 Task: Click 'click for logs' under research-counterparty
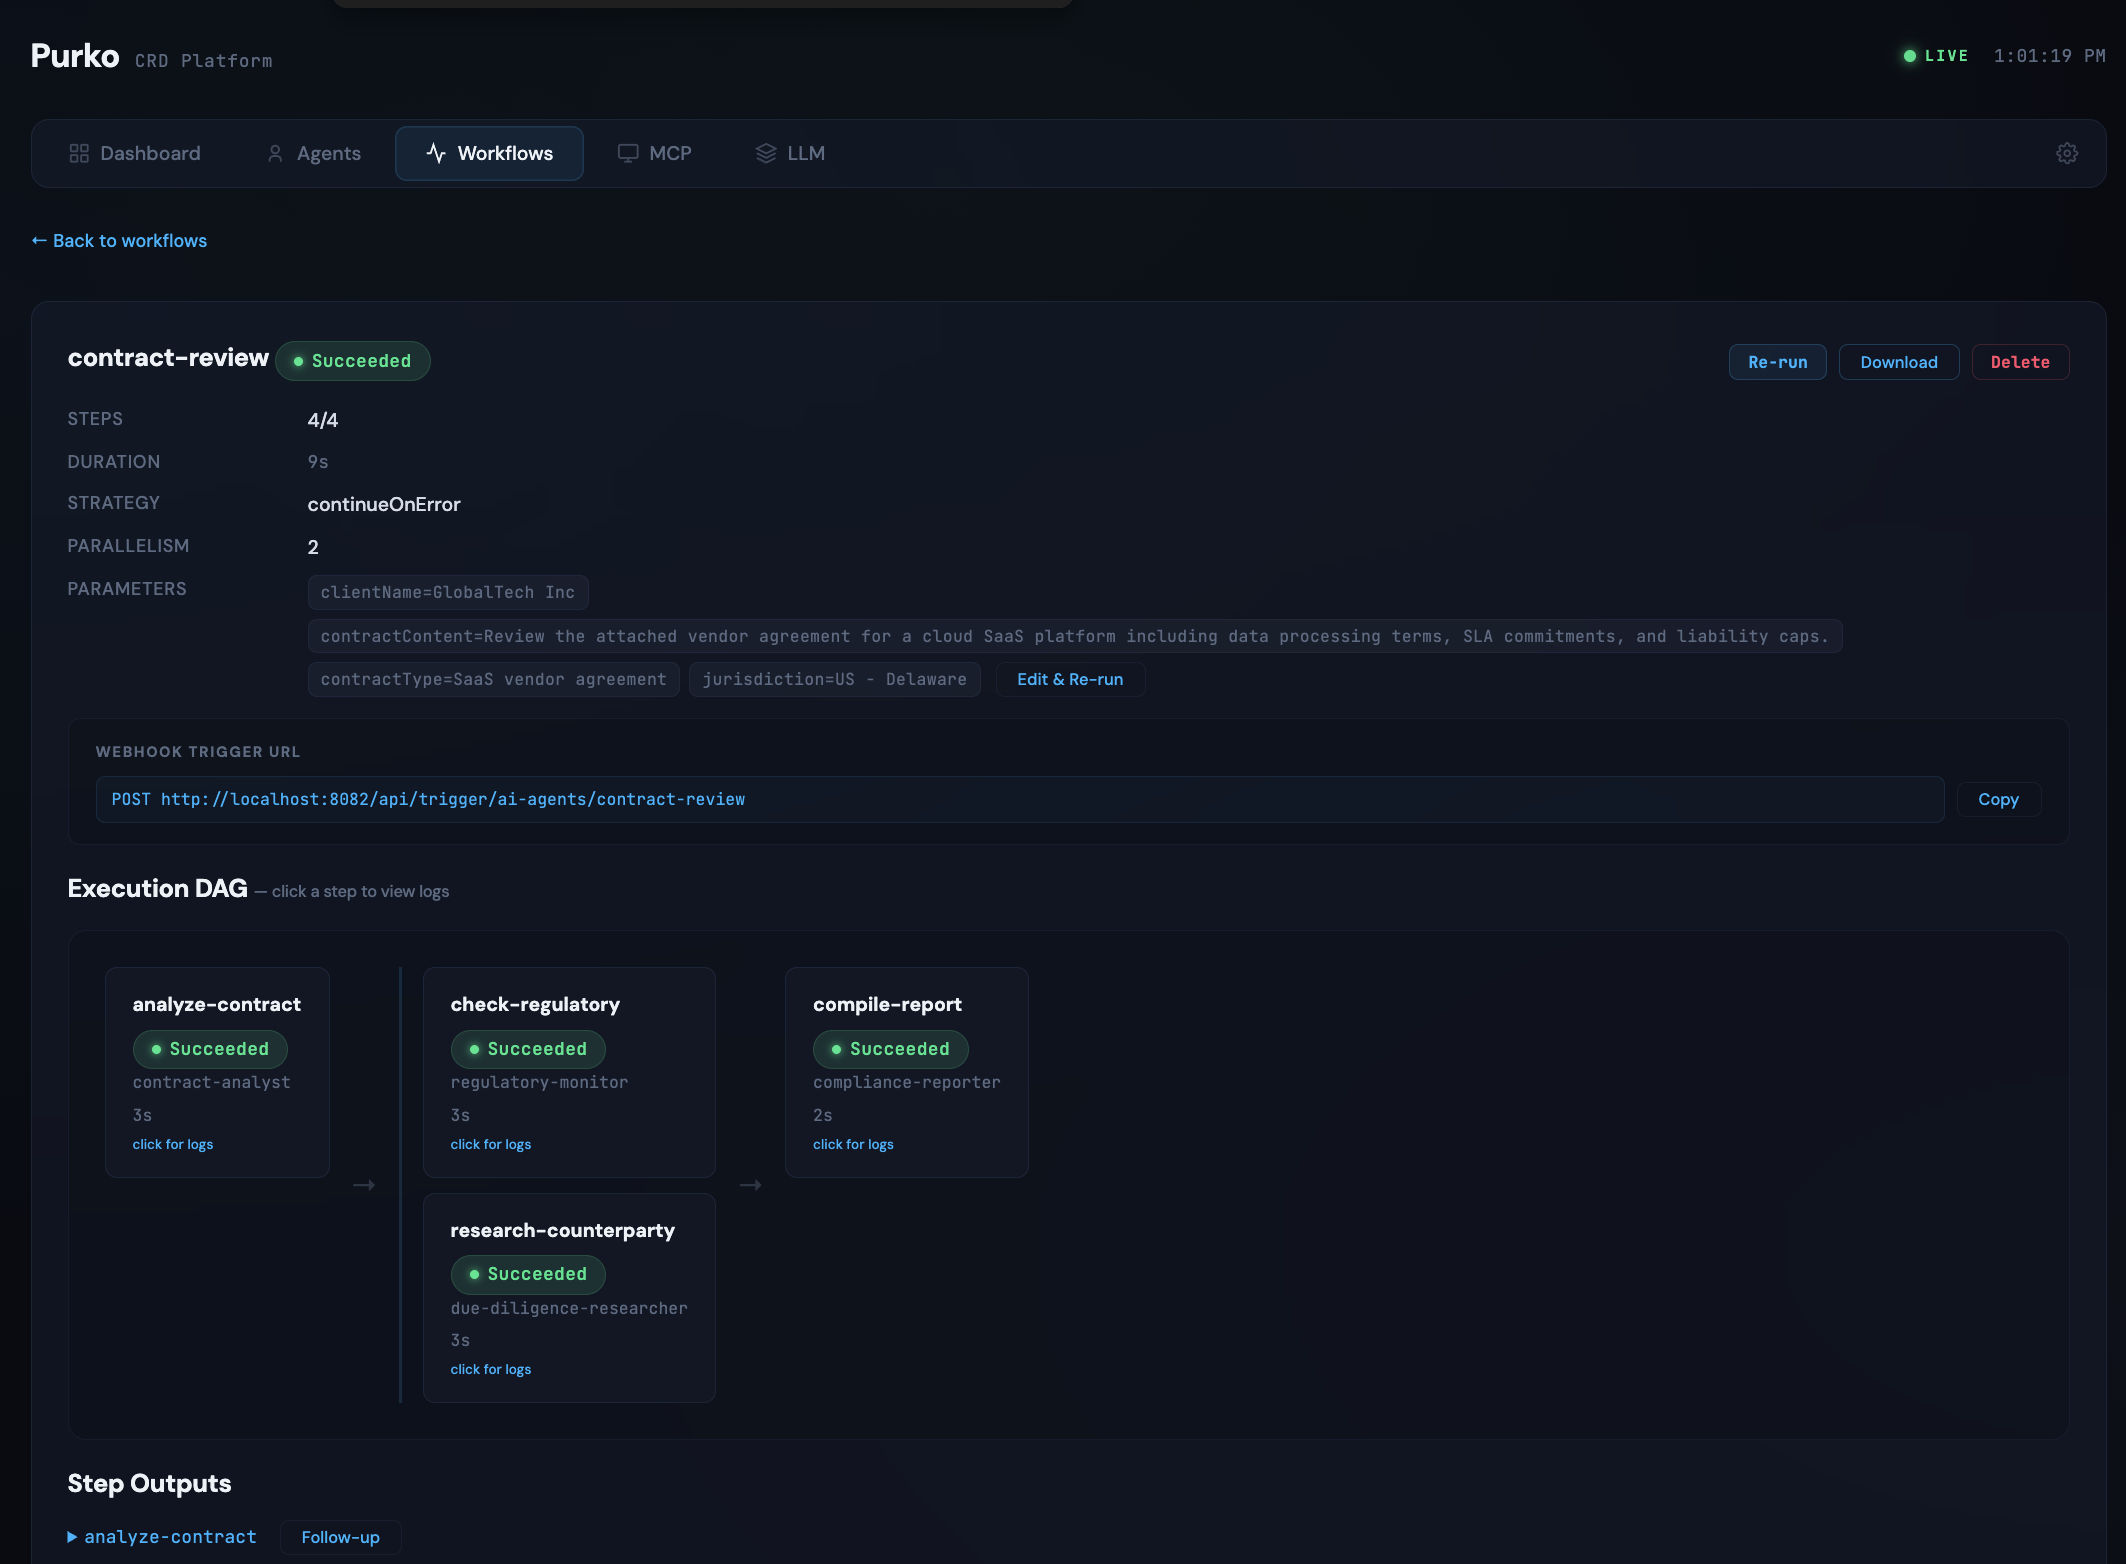point(491,1369)
